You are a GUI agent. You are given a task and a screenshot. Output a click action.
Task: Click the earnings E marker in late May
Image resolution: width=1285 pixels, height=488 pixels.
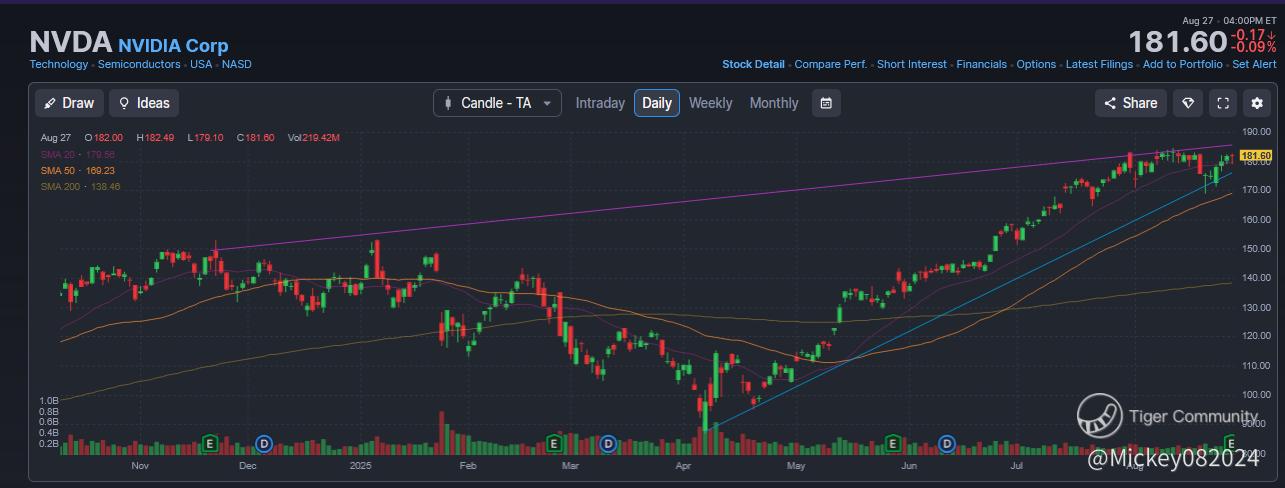pyautogui.click(x=893, y=443)
